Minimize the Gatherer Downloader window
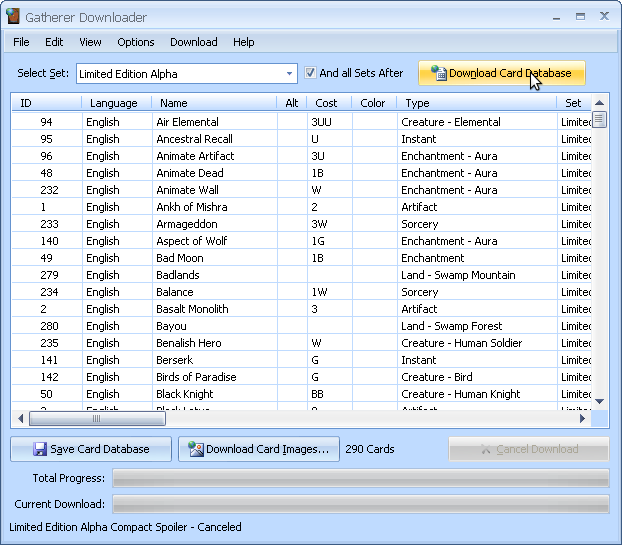The width and height of the screenshot is (622, 545). coord(556,17)
